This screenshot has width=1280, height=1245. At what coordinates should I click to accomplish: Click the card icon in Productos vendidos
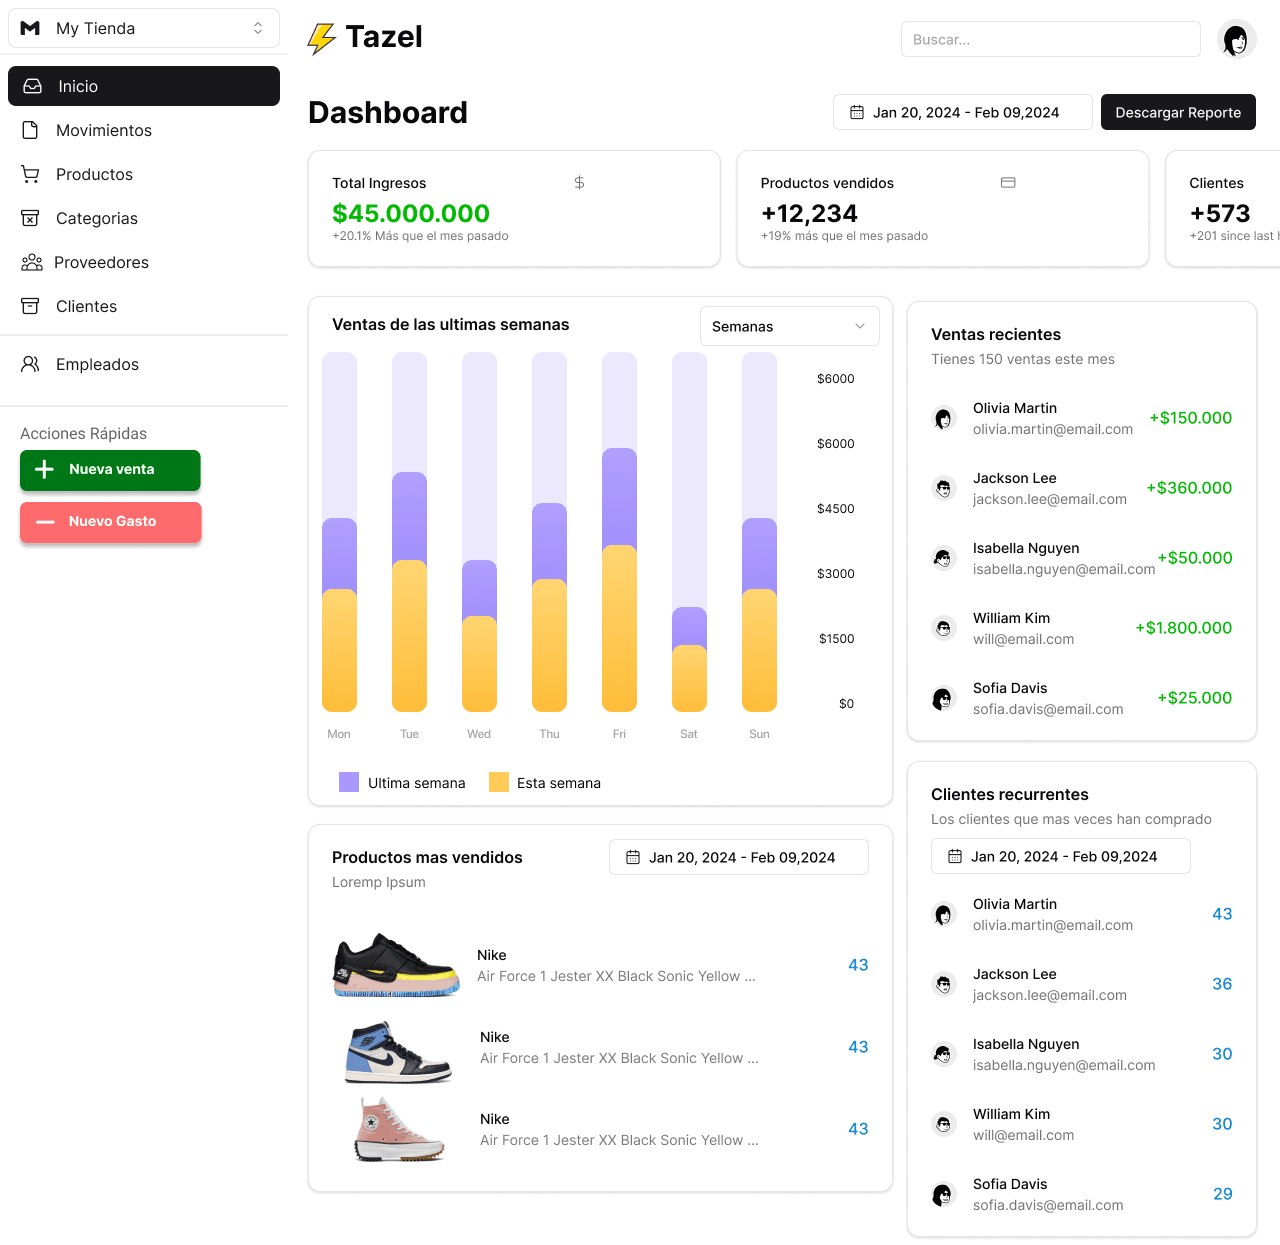(1008, 182)
